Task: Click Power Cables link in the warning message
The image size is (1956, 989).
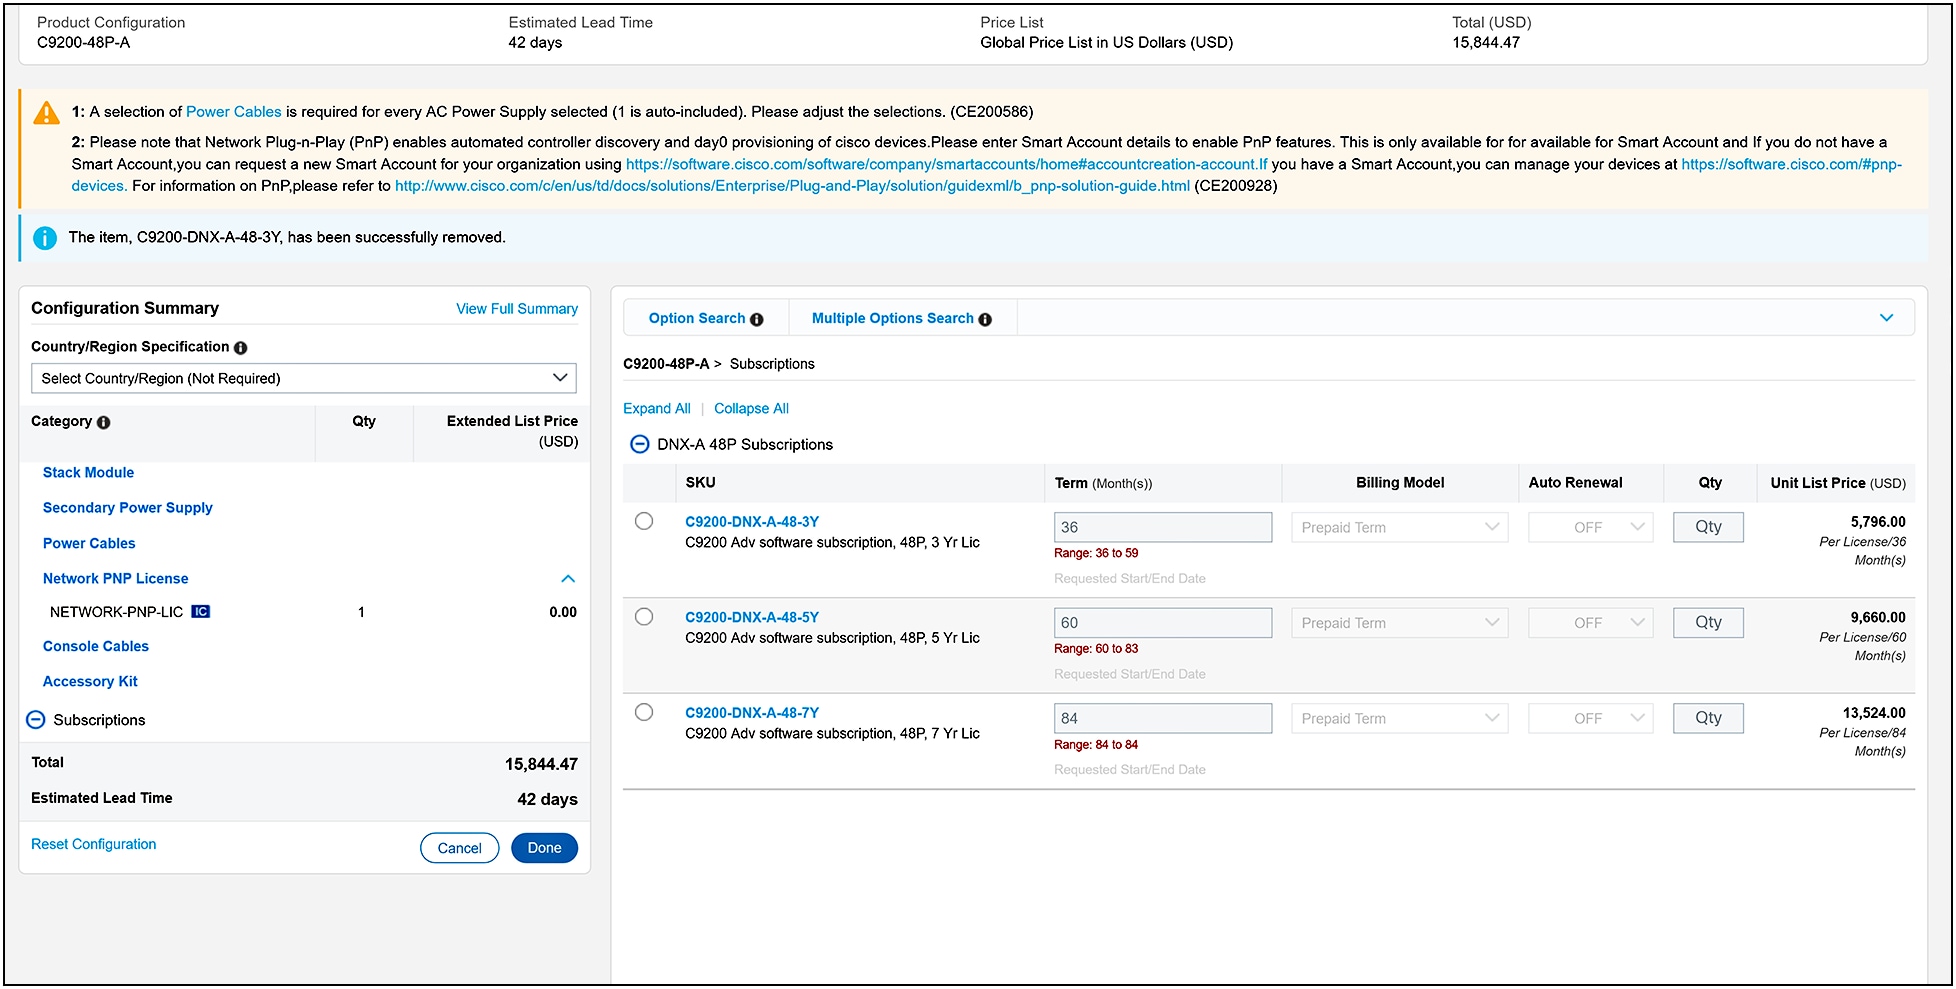Action: 234,112
